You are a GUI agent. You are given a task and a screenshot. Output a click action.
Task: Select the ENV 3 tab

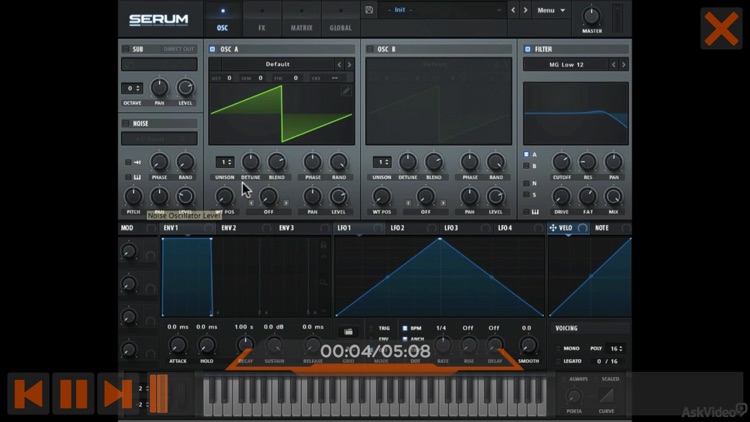tap(287, 228)
